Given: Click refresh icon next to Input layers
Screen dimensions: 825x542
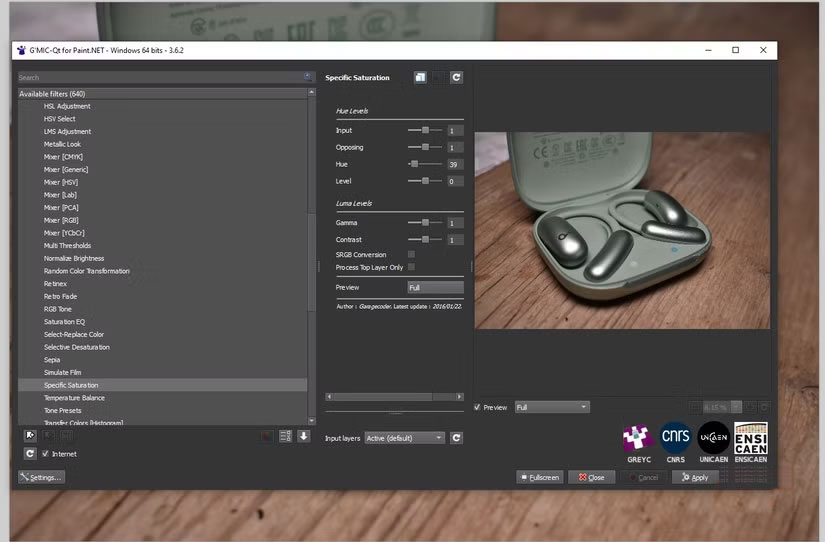Looking at the screenshot, I should [x=456, y=438].
